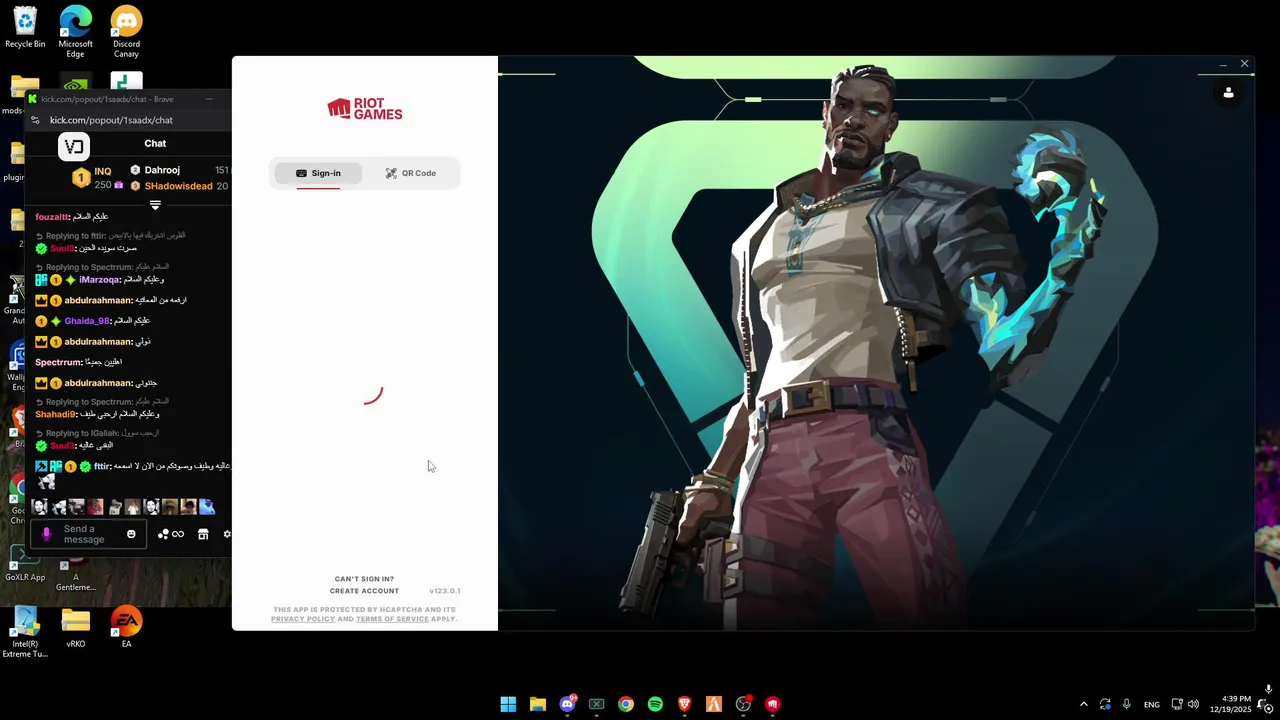Open the Windows Start menu
The height and width of the screenshot is (720, 1280).
point(508,704)
